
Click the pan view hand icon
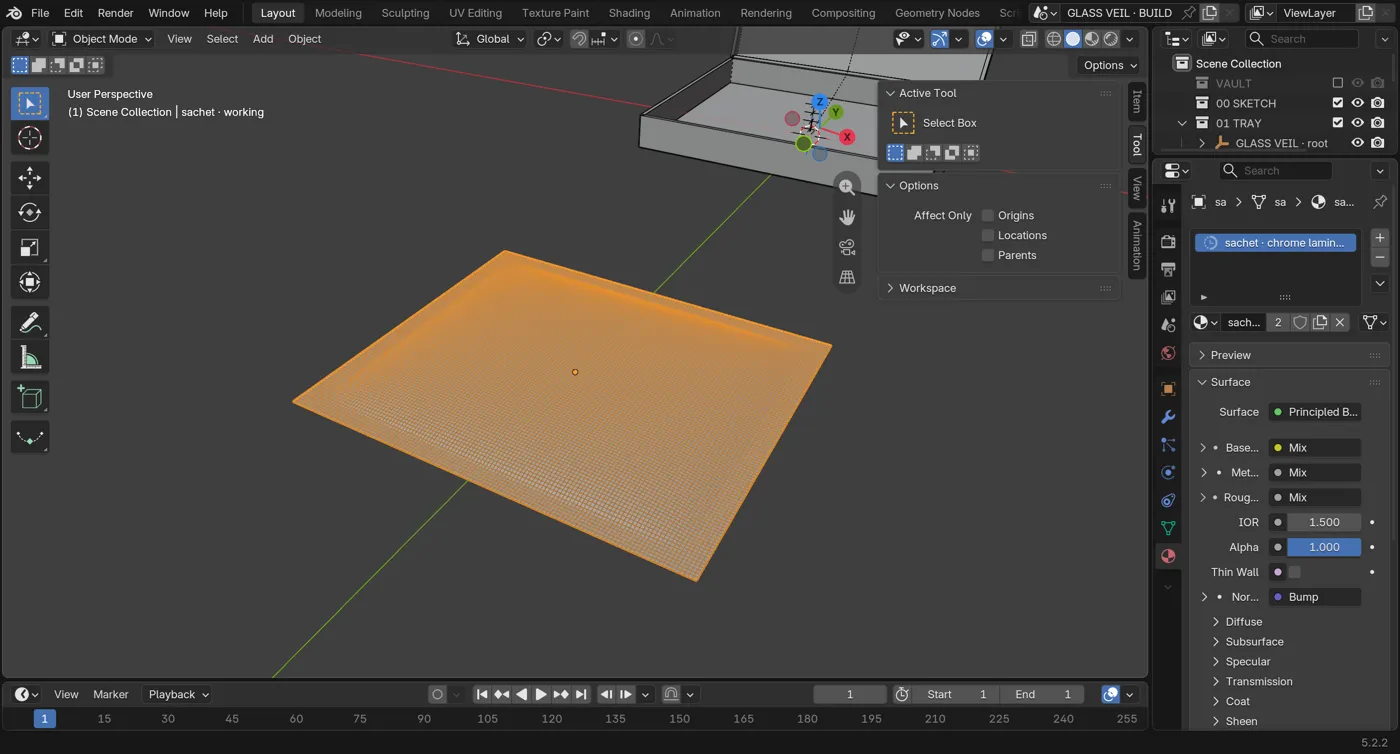point(847,217)
